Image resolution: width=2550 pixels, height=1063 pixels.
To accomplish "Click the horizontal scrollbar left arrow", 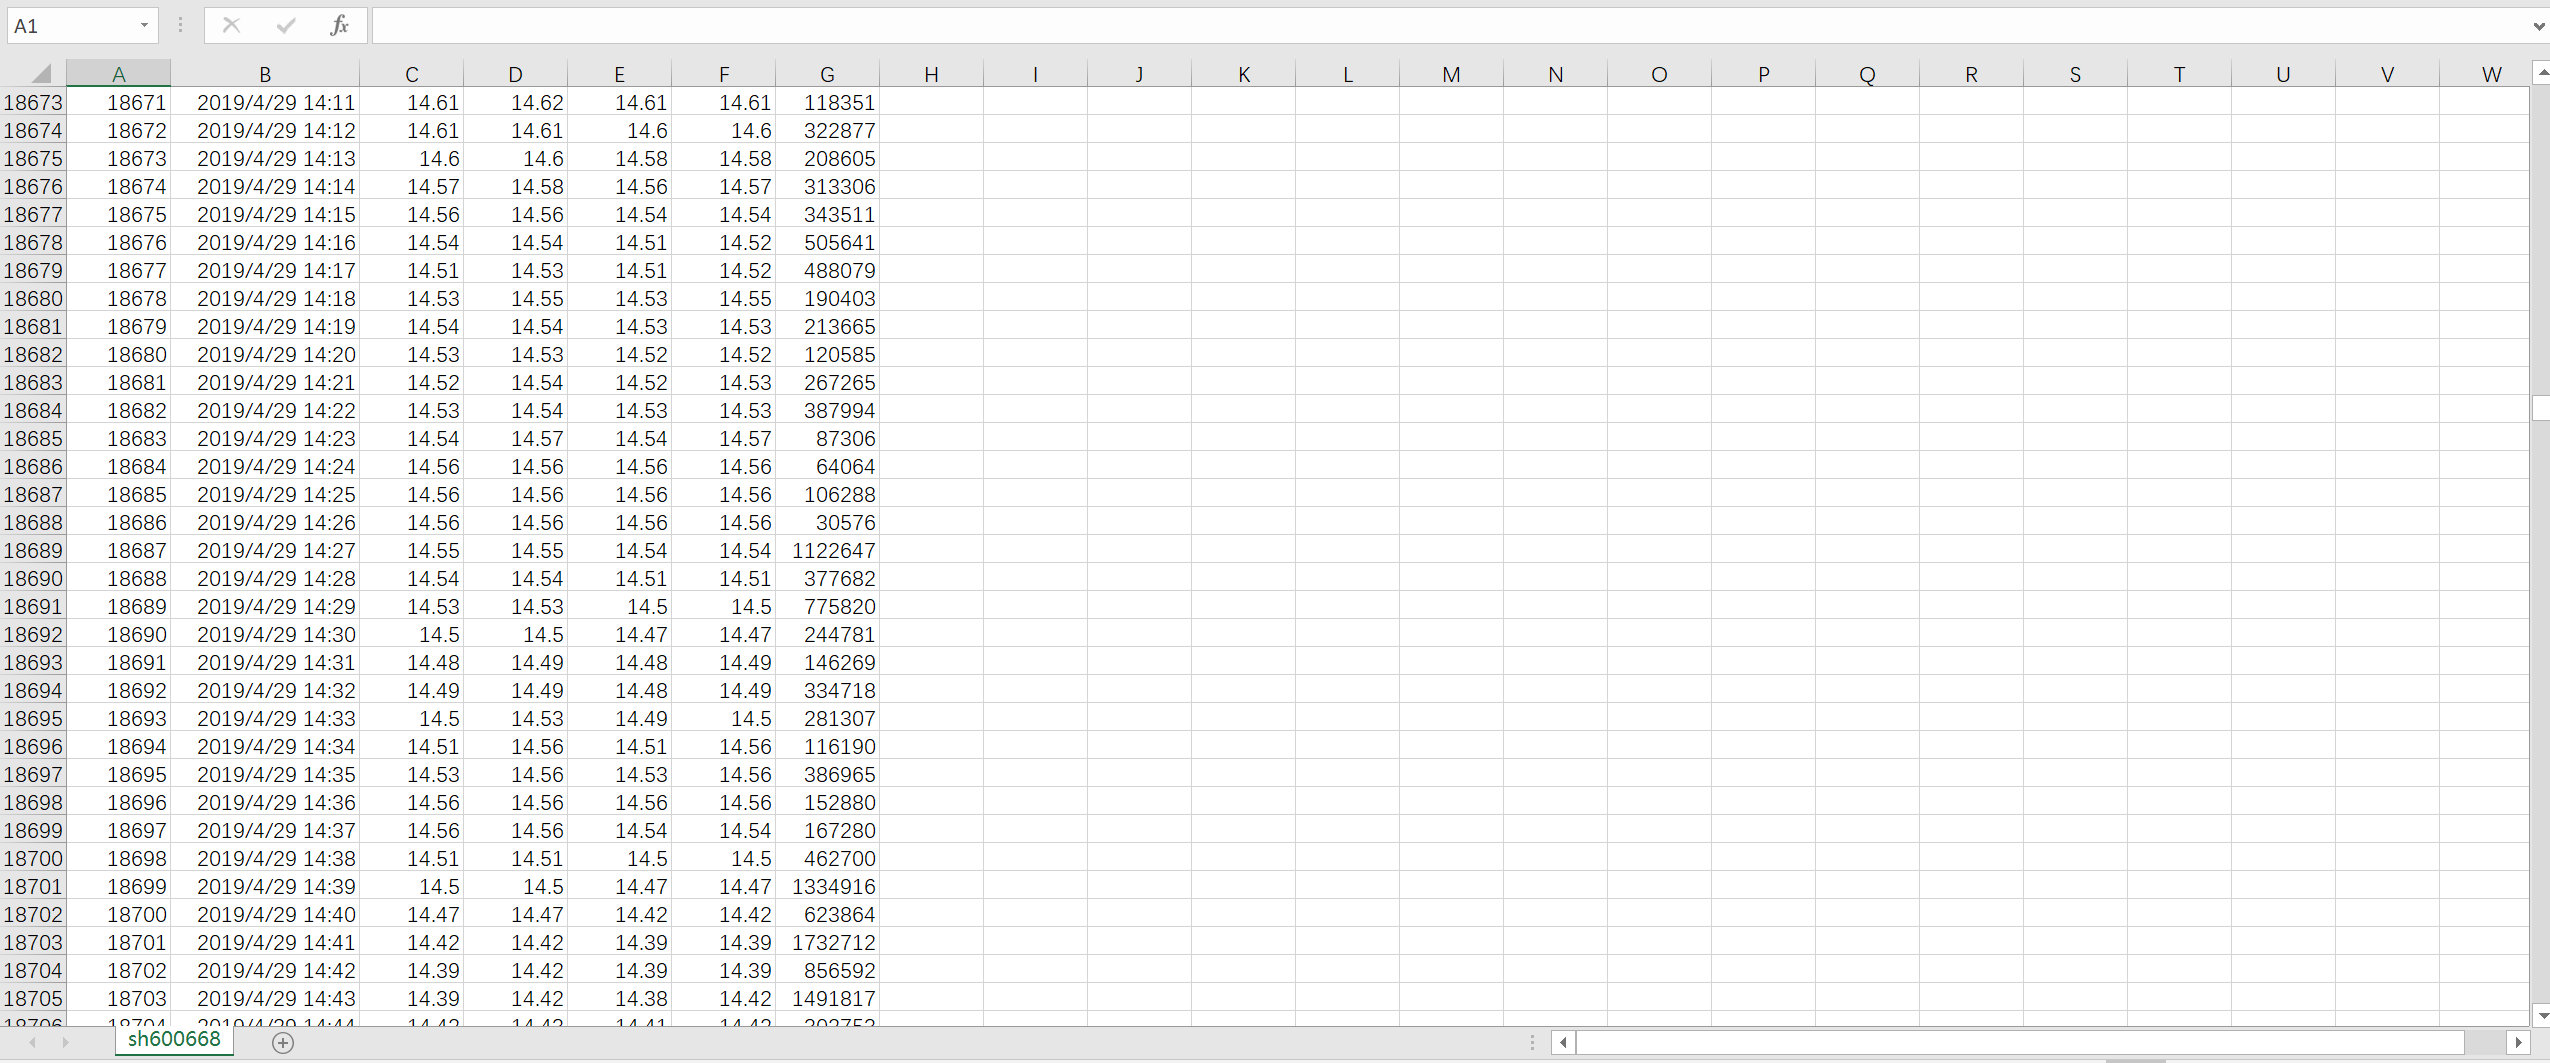I will point(1564,1043).
